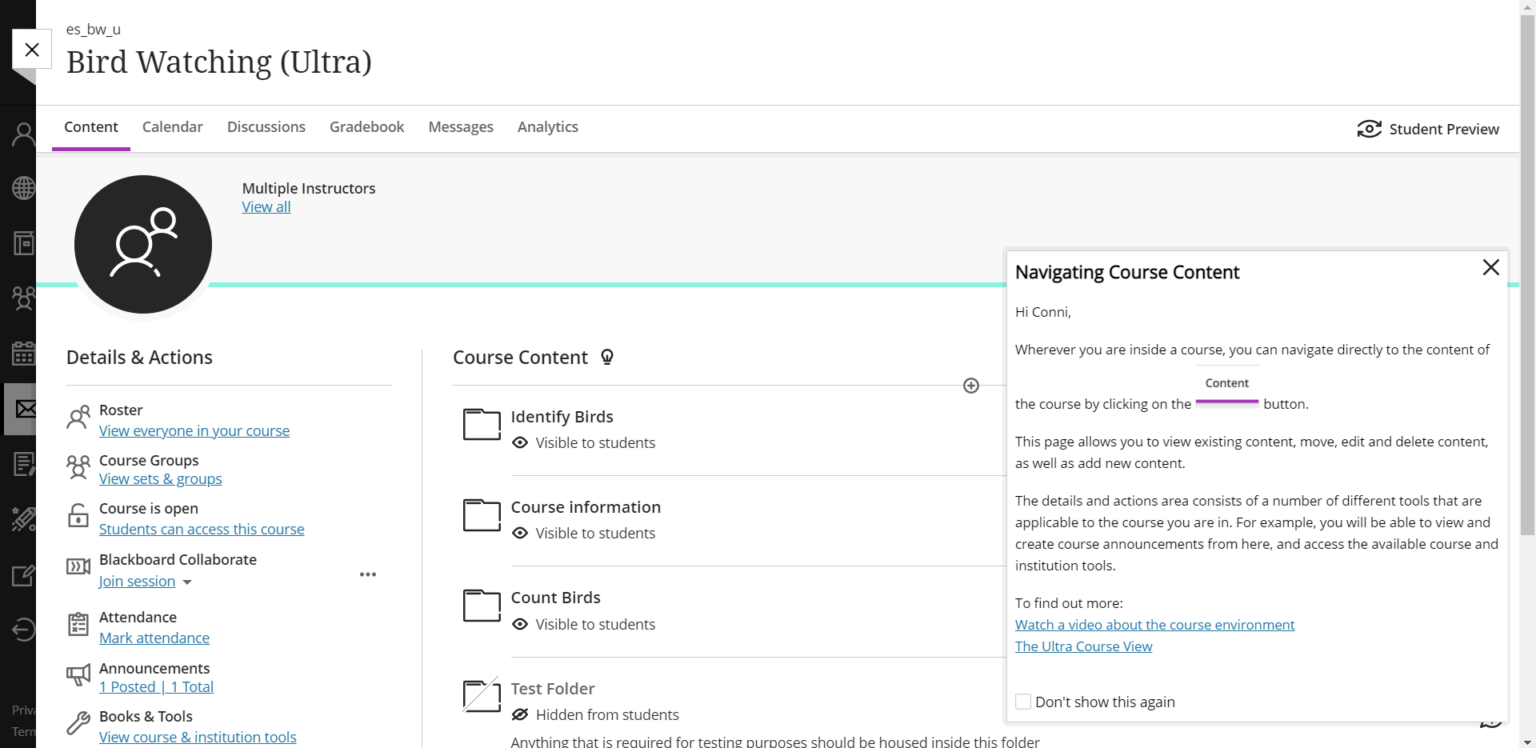Click the Course Groups icon
Image resolution: width=1536 pixels, height=748 pixels.
(x=78, y=467)
